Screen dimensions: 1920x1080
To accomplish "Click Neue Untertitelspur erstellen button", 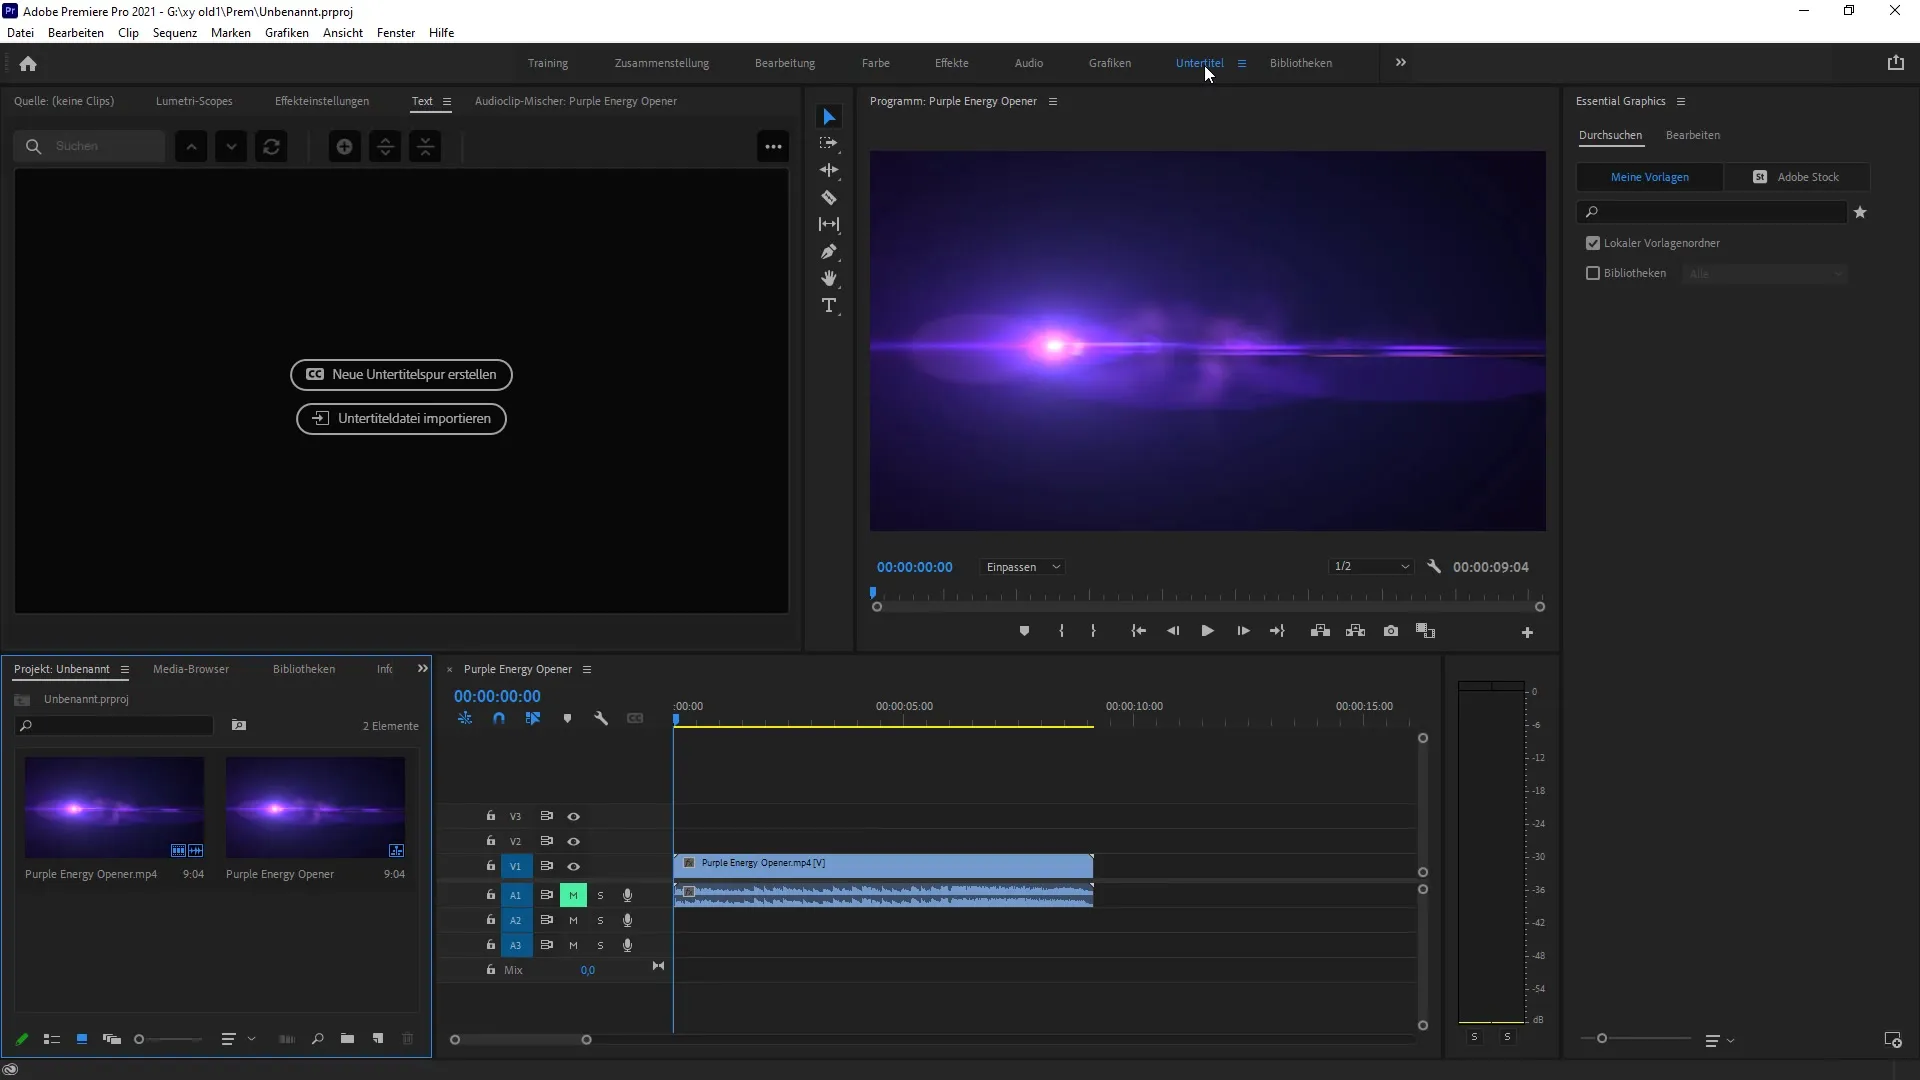I will (401, 375).
